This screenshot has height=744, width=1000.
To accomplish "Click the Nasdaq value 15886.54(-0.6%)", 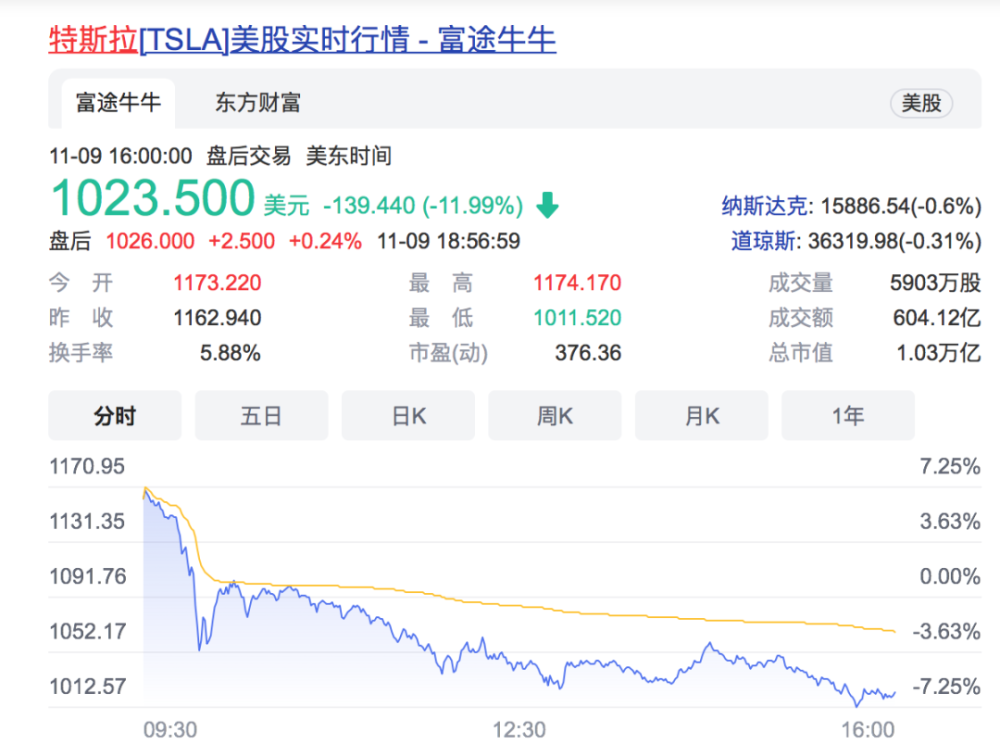I will click(901, 206).
